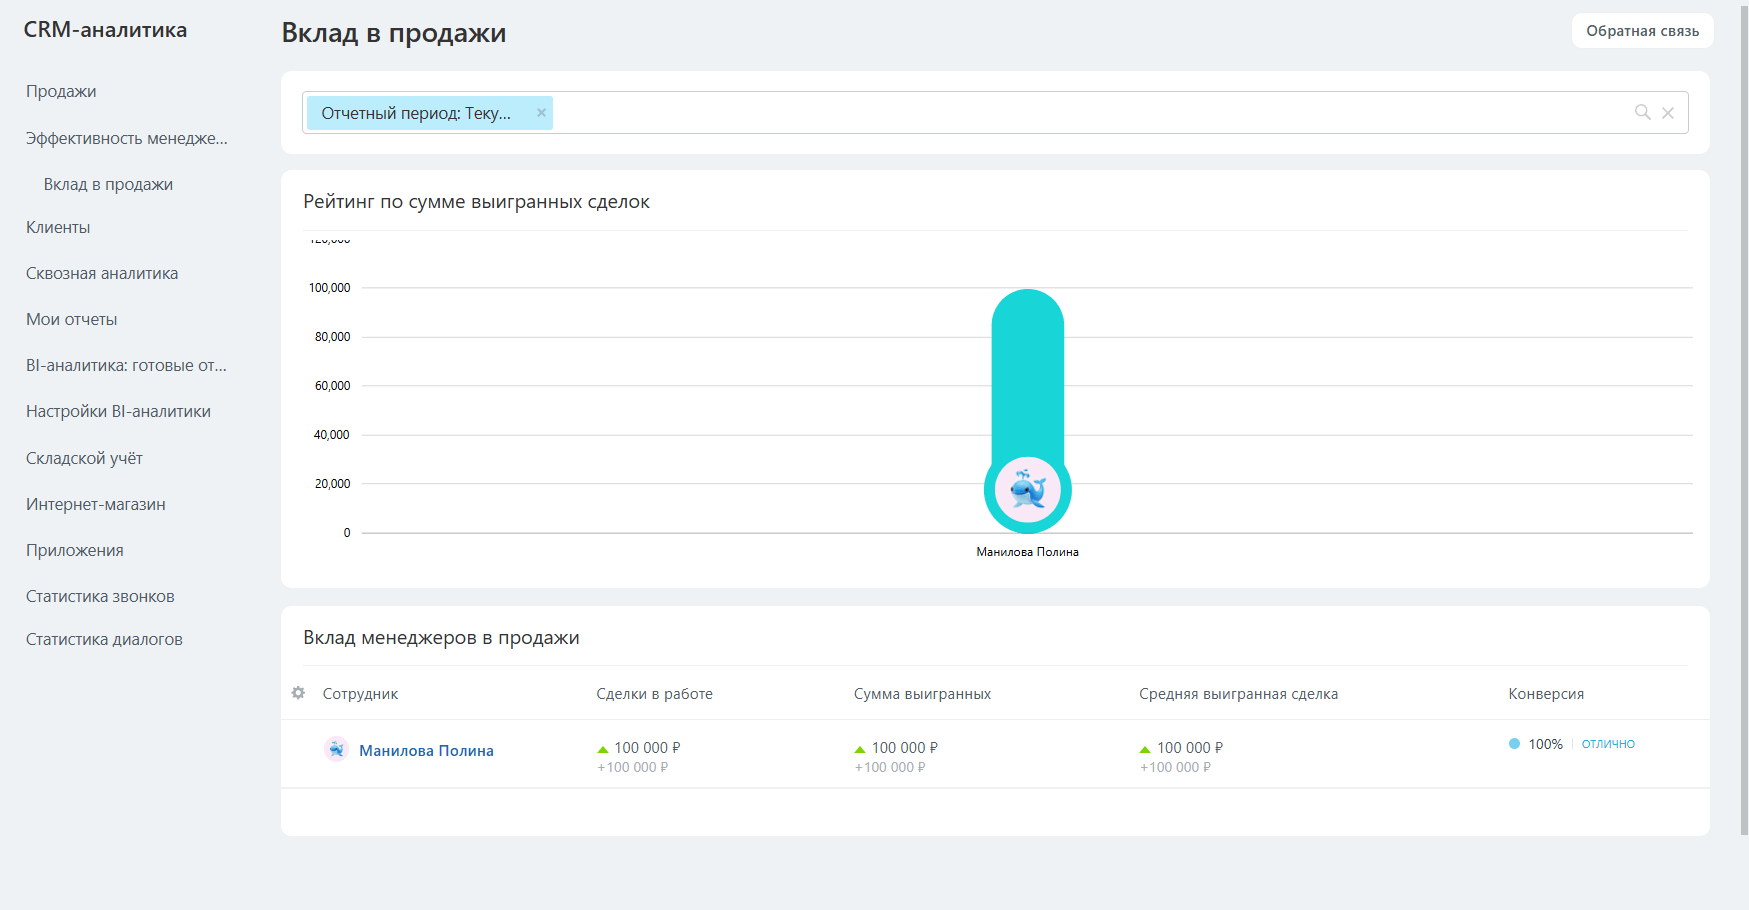Remove the 'Отчетный период' filter chip

point(541,113)
